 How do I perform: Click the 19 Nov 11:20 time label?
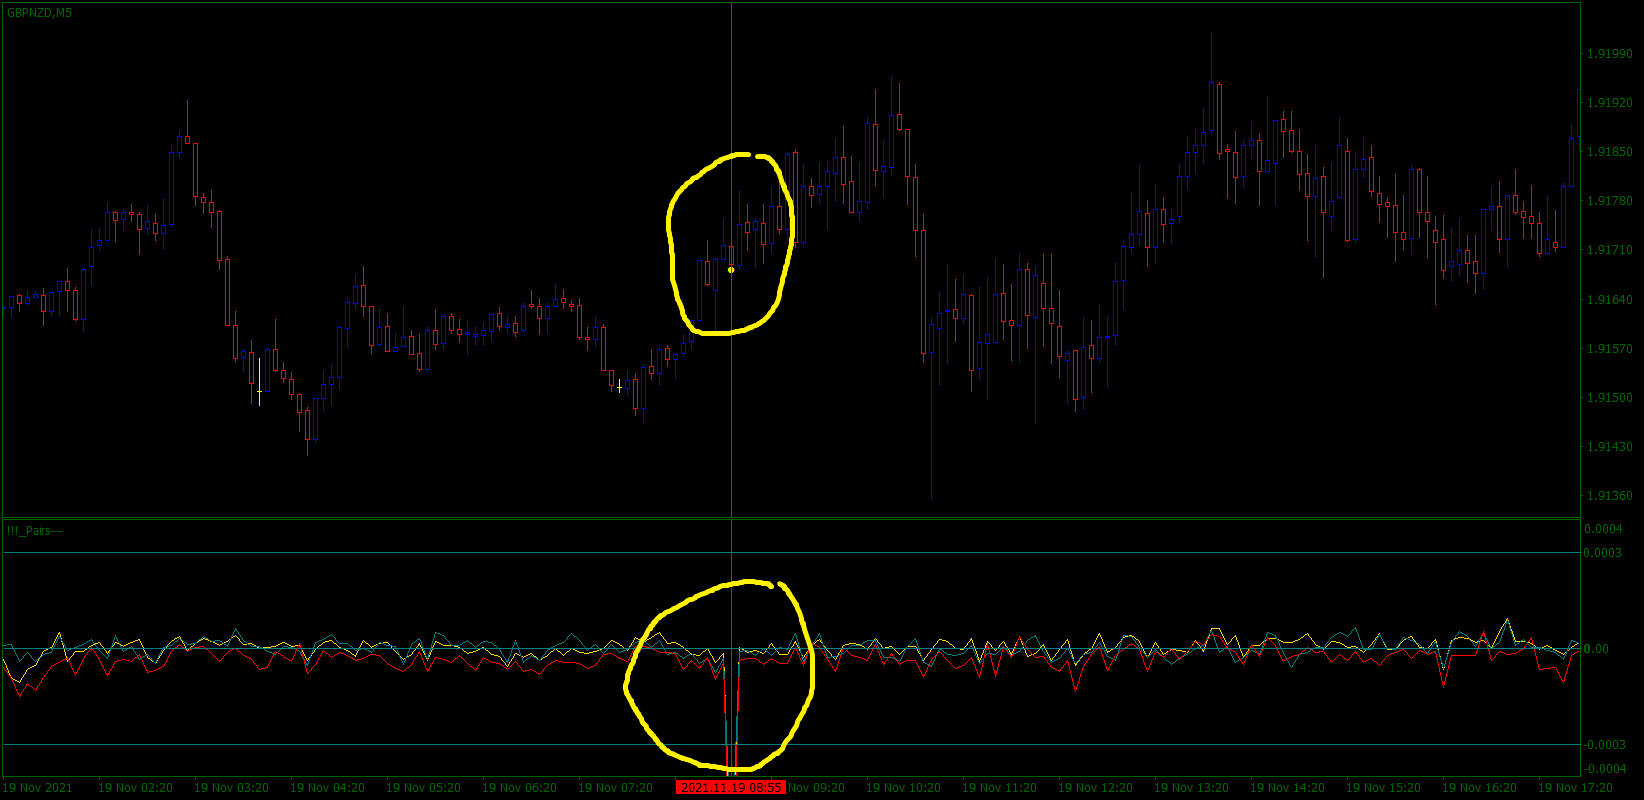click(999, 788)
